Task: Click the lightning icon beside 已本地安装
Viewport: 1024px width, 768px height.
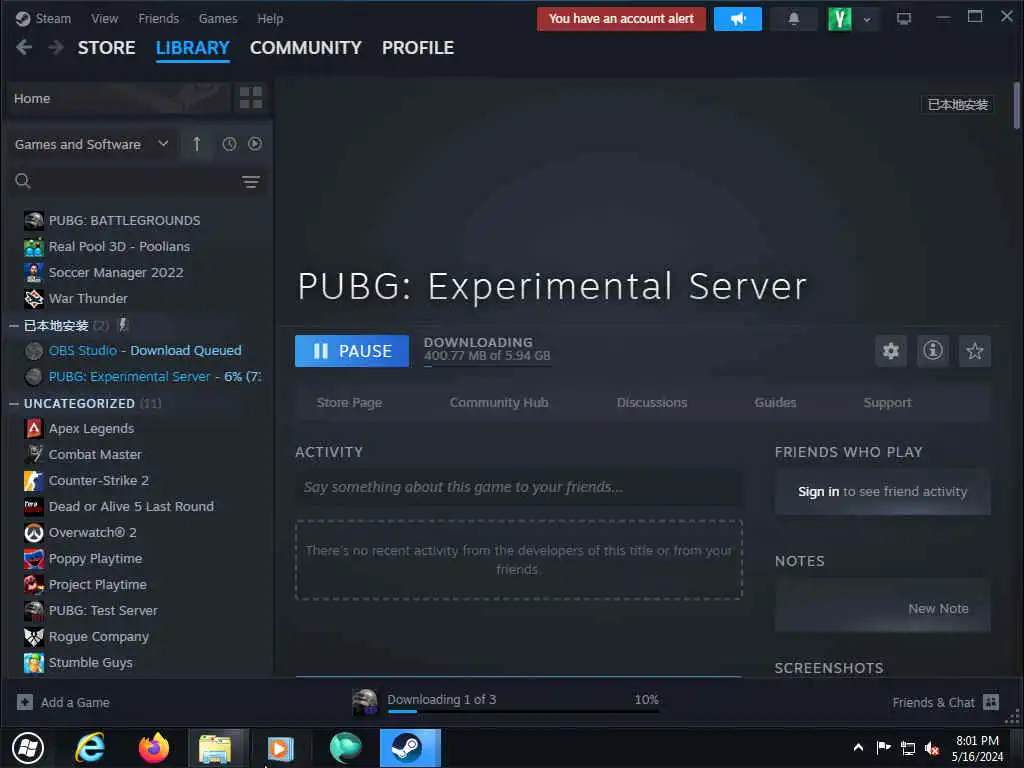Action: (123, 324)
